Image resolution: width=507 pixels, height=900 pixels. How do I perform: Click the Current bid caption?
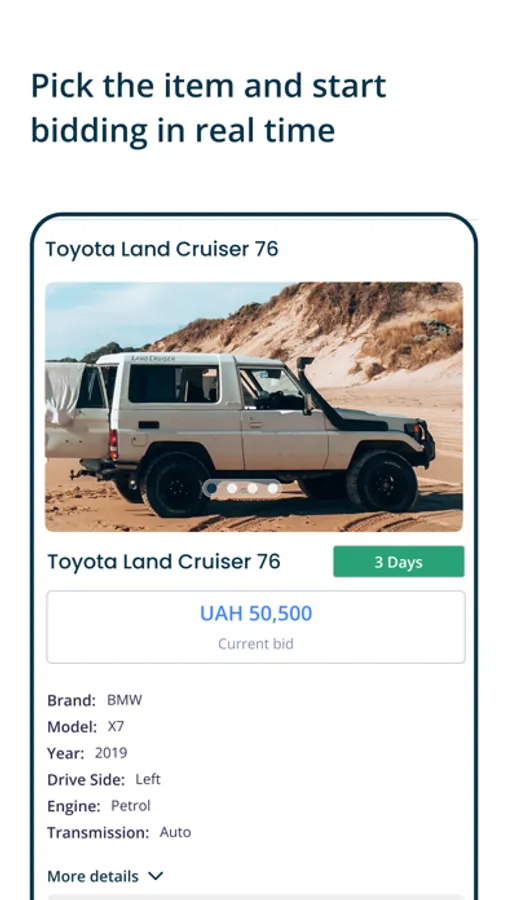pos(256,644)
